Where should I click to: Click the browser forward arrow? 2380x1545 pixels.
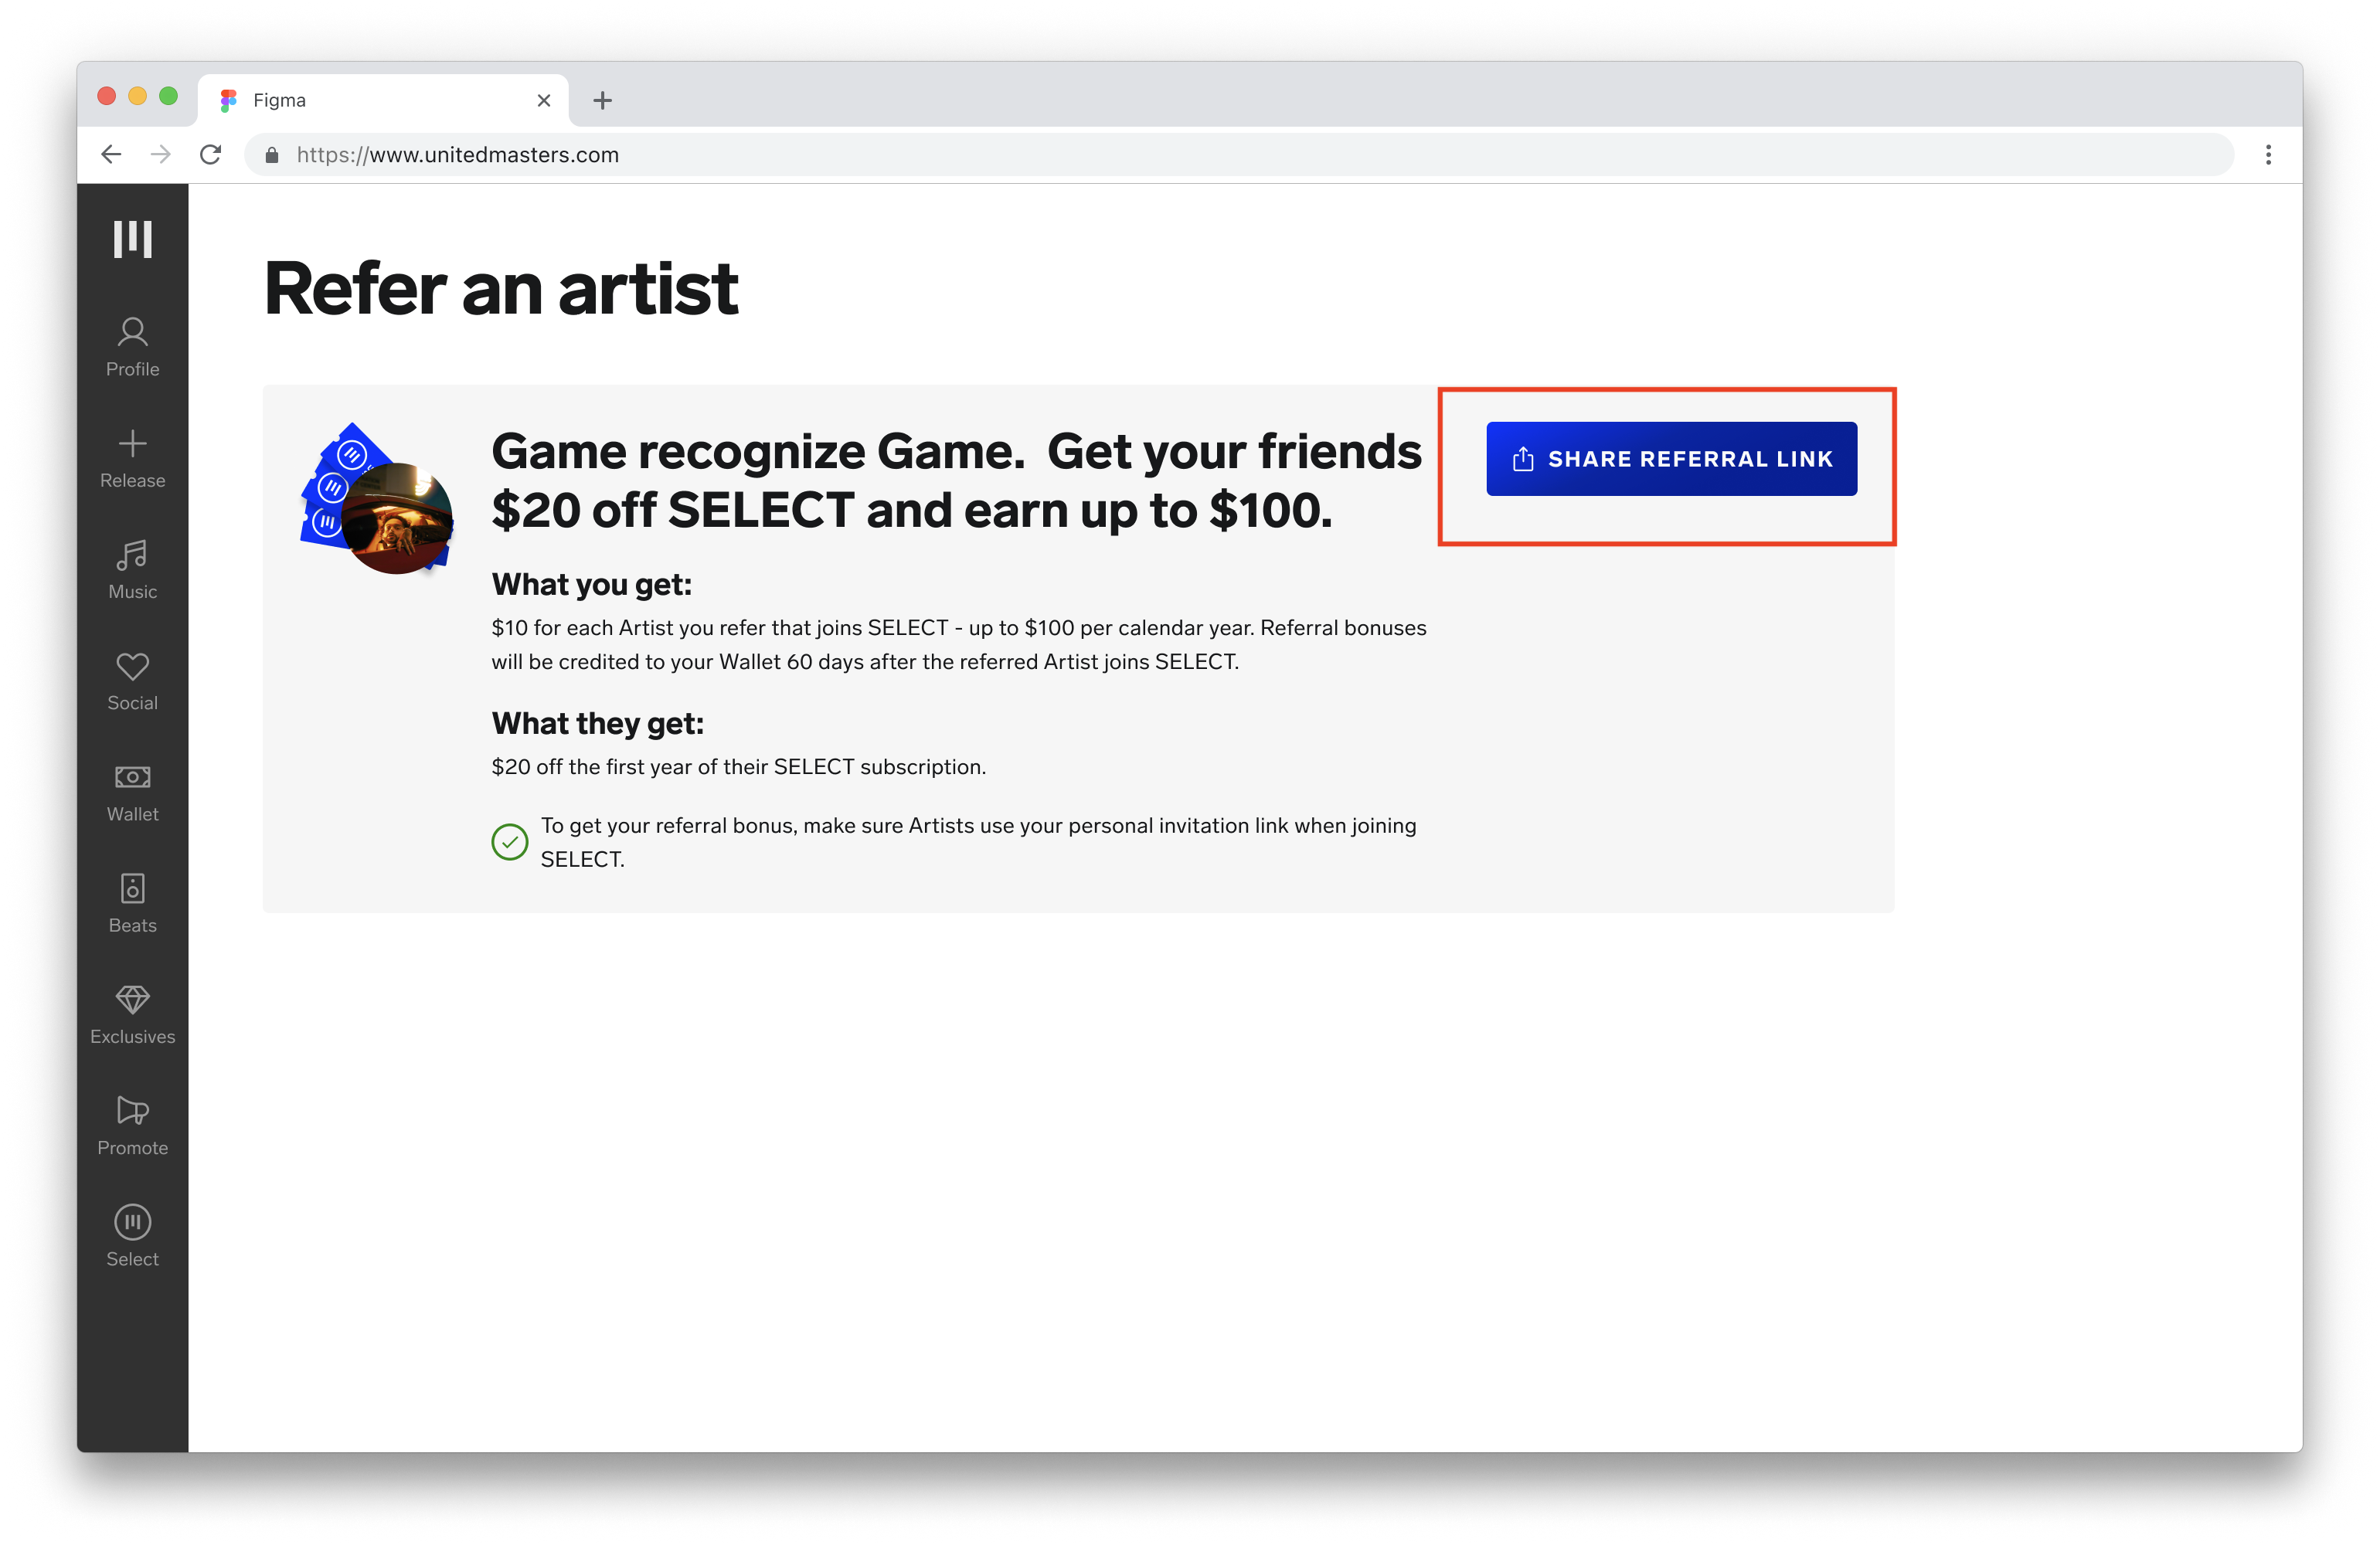(160, 155)
